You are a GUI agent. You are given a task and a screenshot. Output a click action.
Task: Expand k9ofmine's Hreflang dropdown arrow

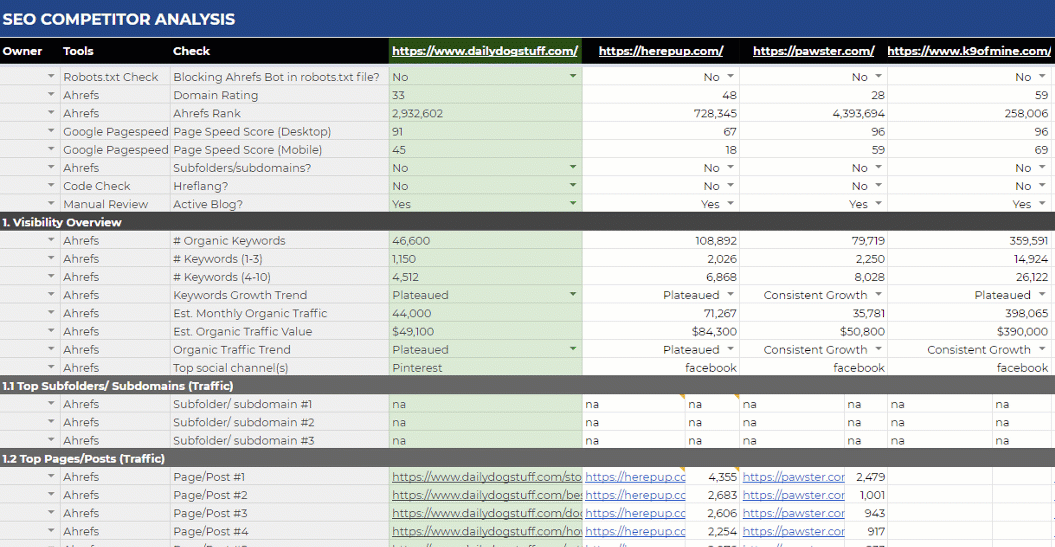tap(1041, 186)
